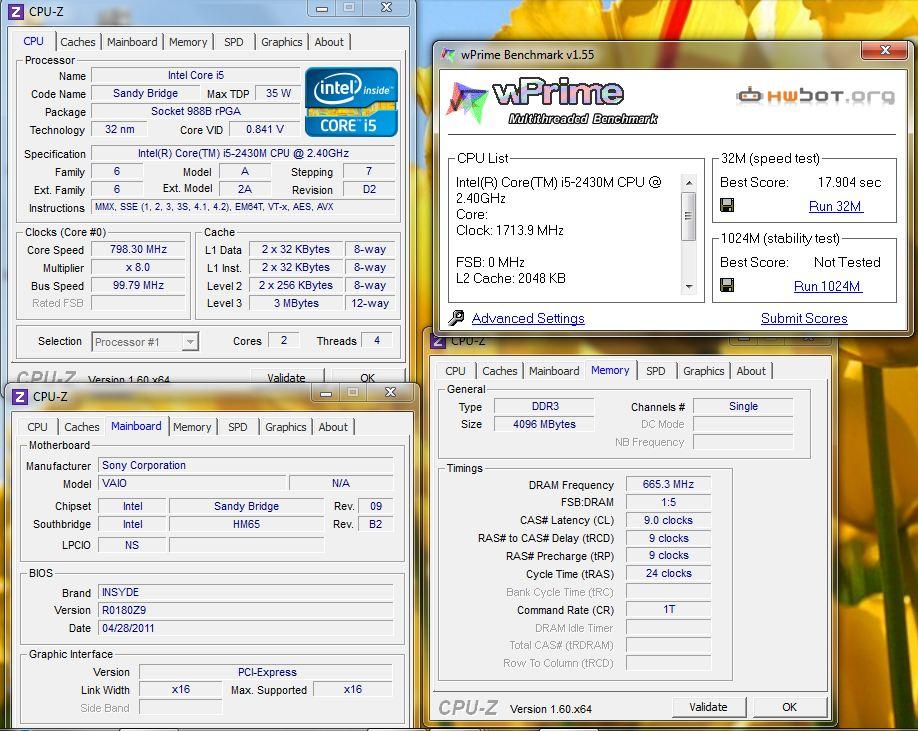Click the BIOS Date 04/28/2011 field
Screen dimensions: 918x731
245,628
